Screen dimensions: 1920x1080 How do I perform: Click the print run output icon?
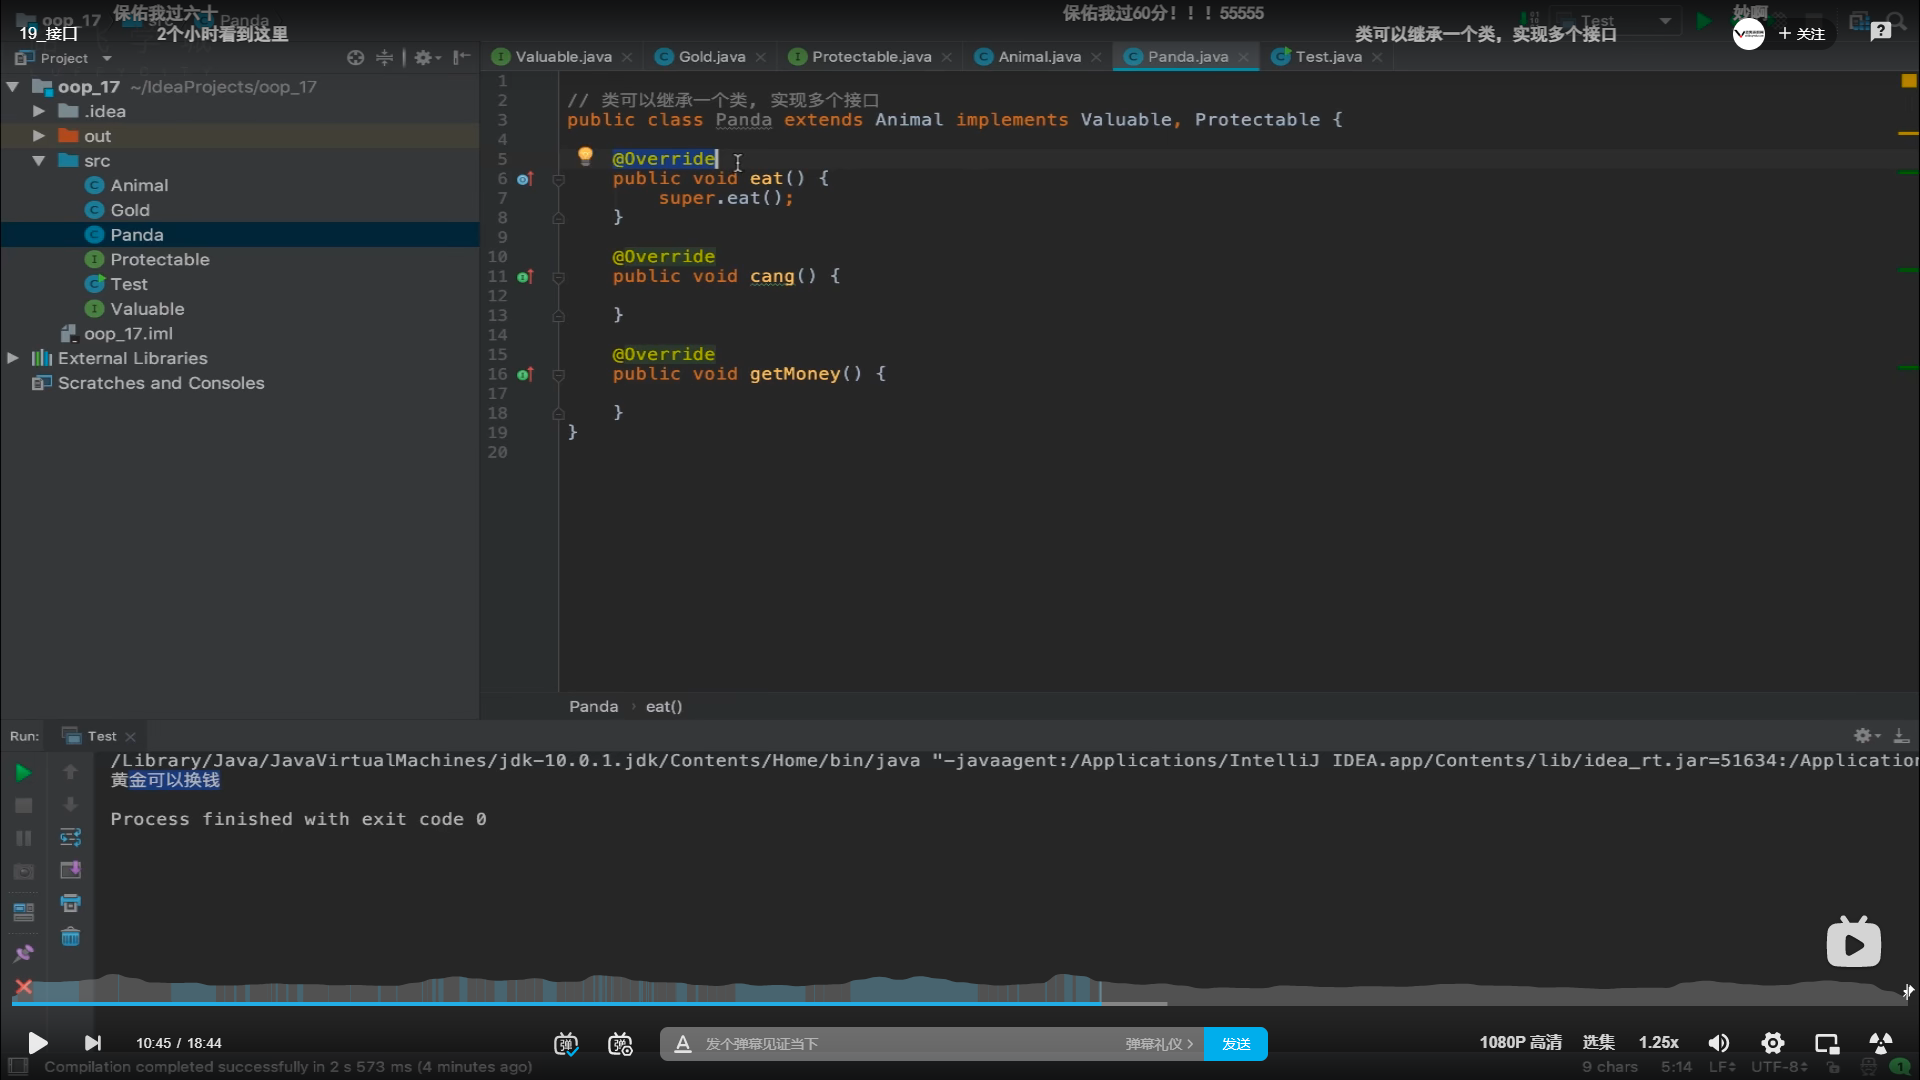tap(70, 903)
